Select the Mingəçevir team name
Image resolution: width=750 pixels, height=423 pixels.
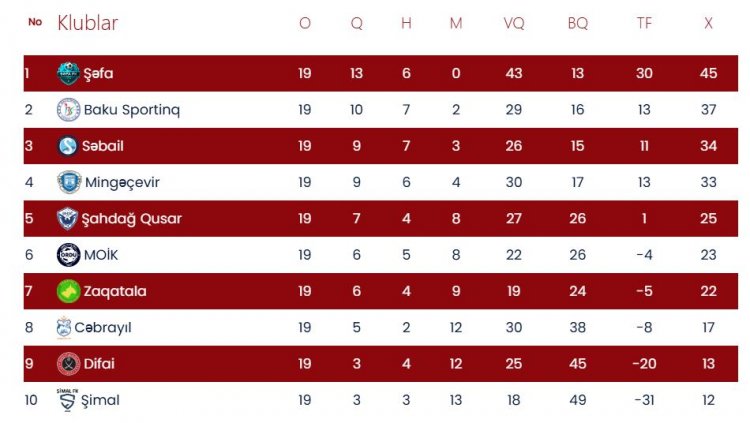121,182
